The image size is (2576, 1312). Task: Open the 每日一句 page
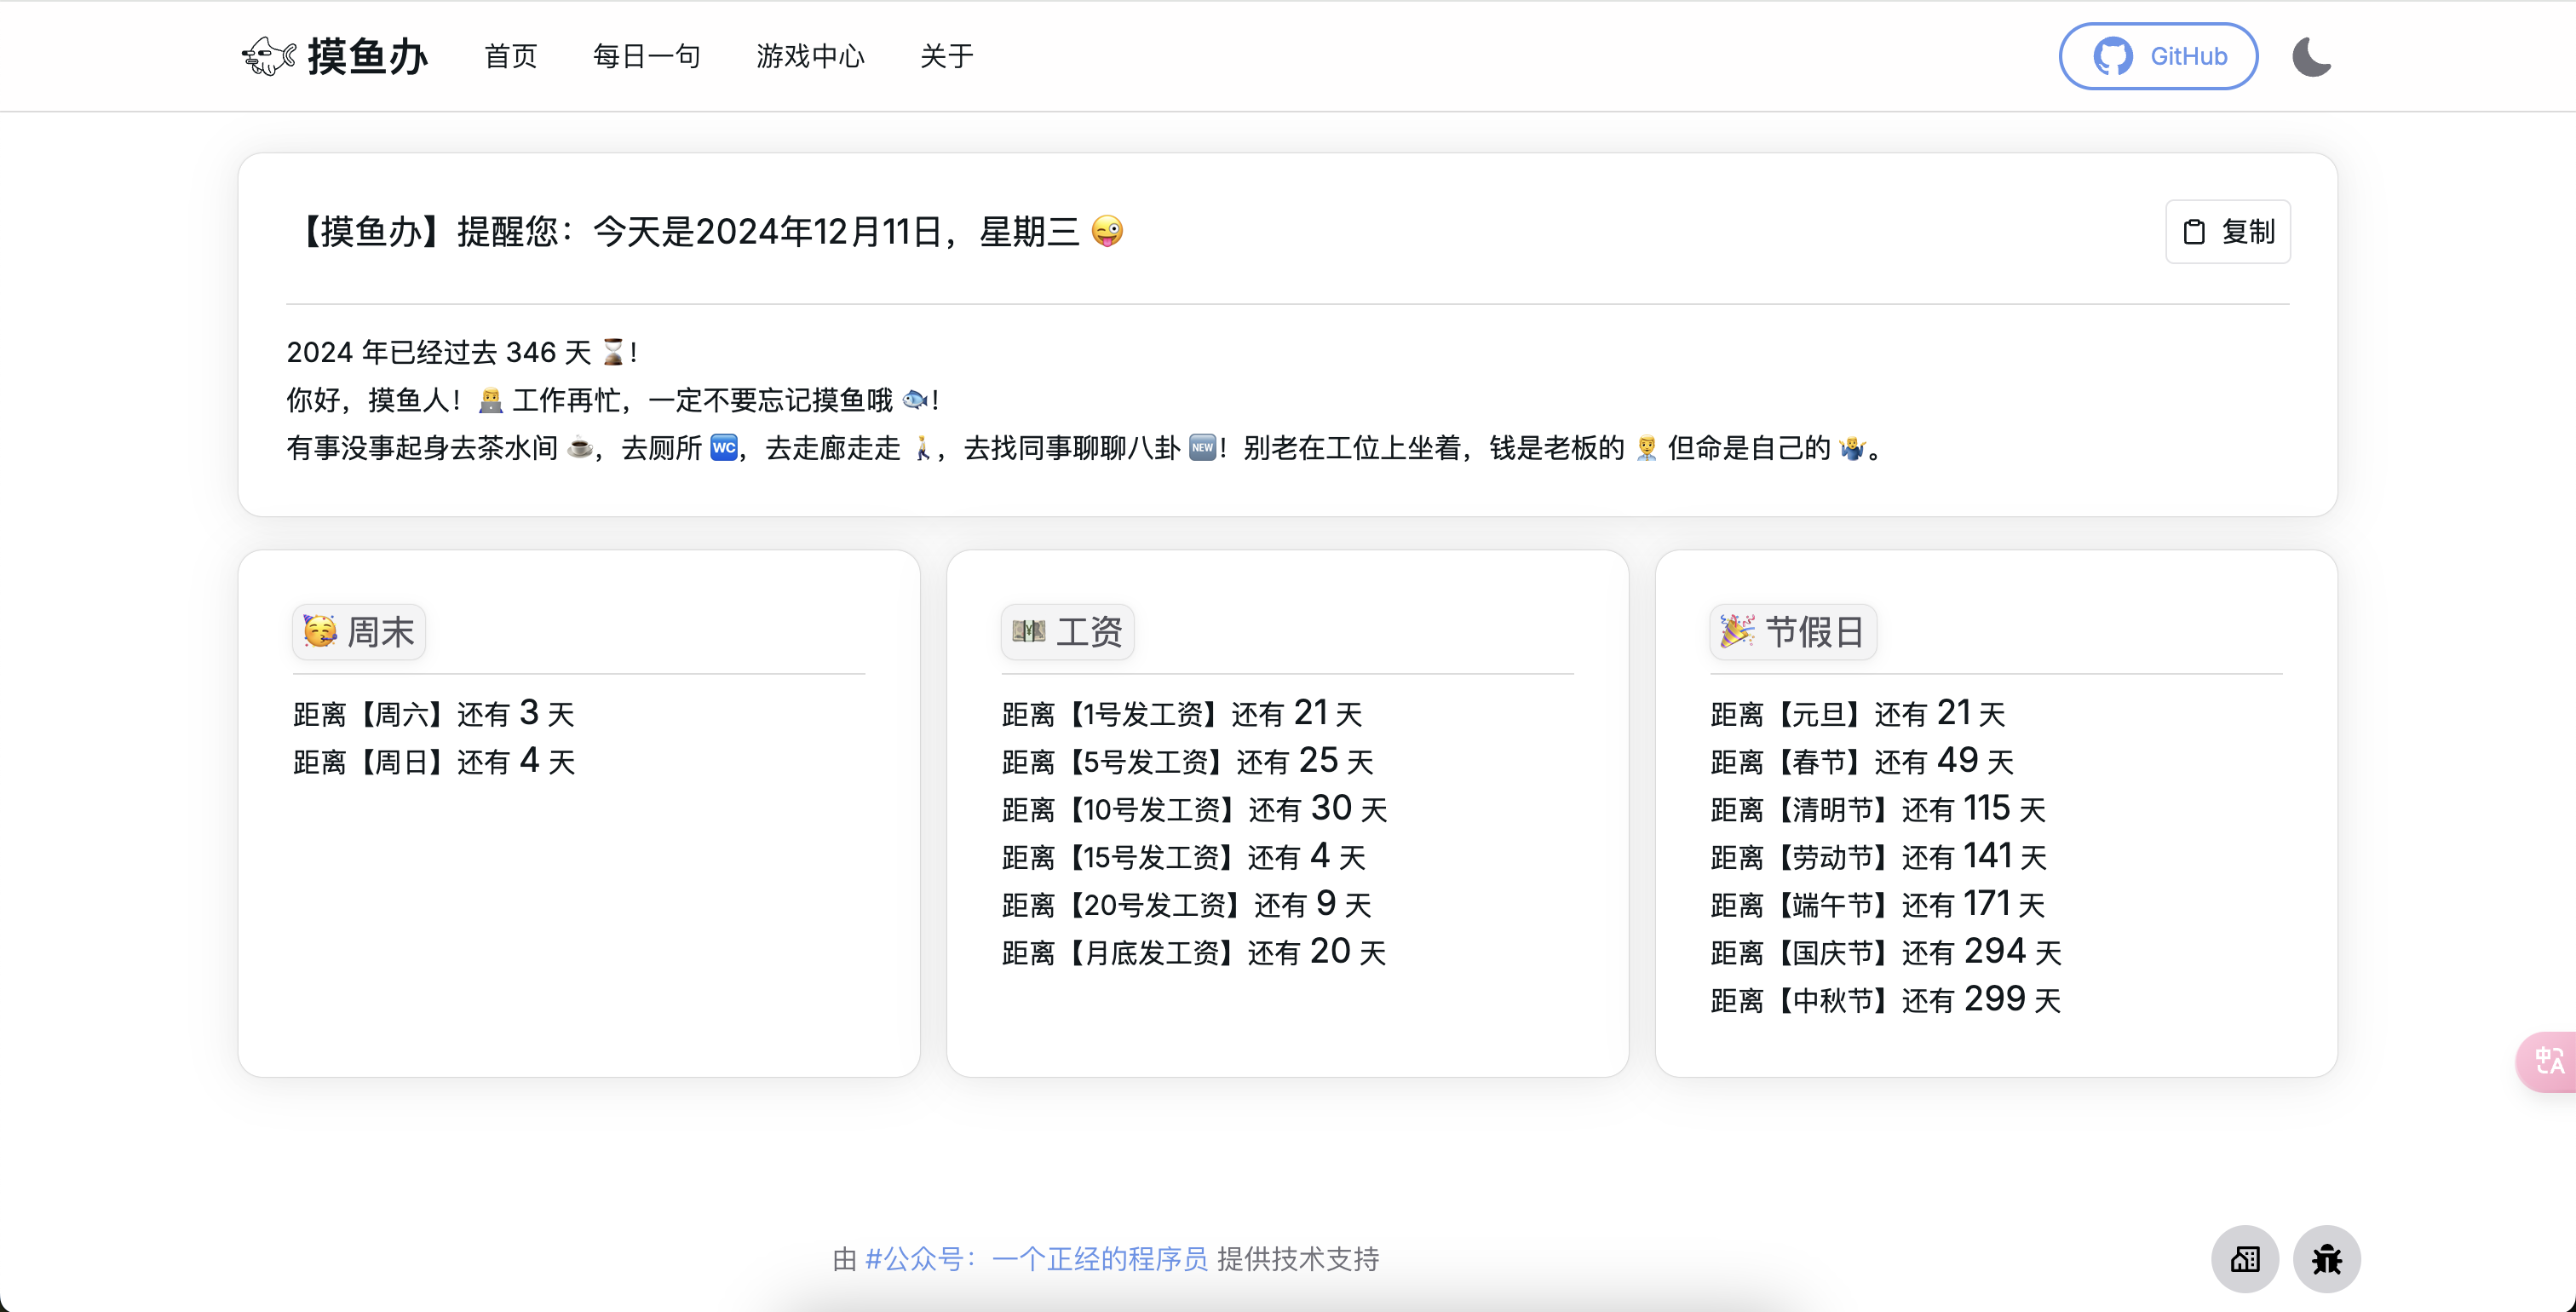click(x=646, y=56)
